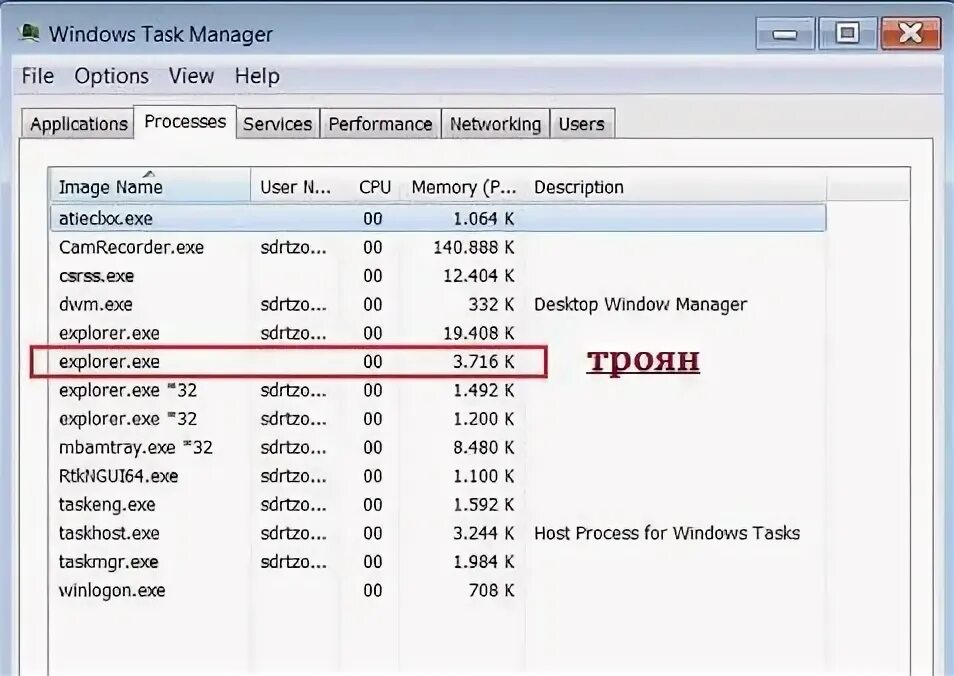Select the taskmgr.exe process
954x676 pixels.
click(x=437, y=562)
